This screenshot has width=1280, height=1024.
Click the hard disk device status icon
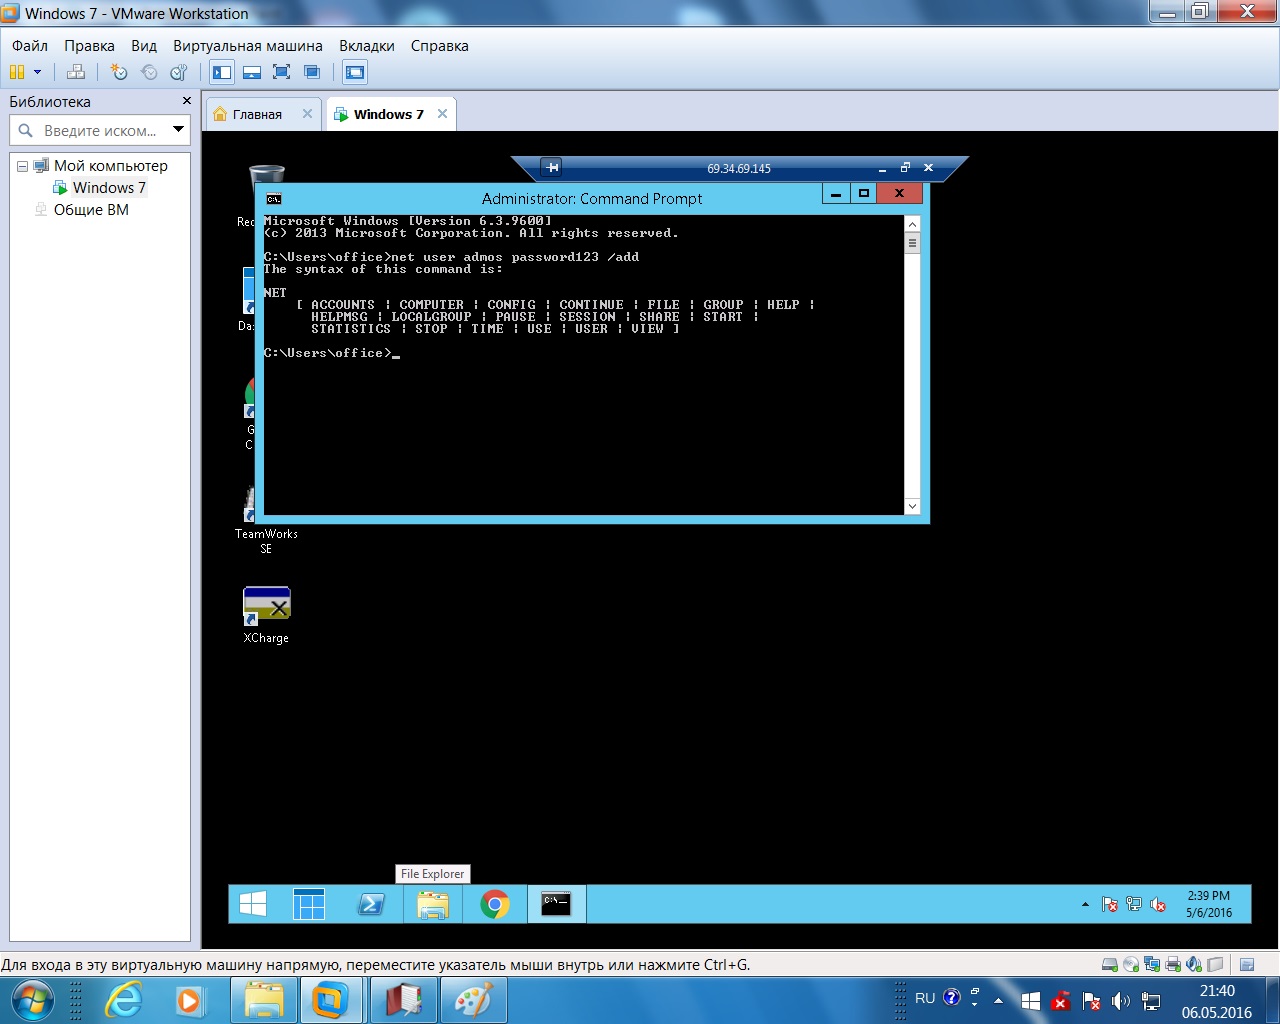1110,965
